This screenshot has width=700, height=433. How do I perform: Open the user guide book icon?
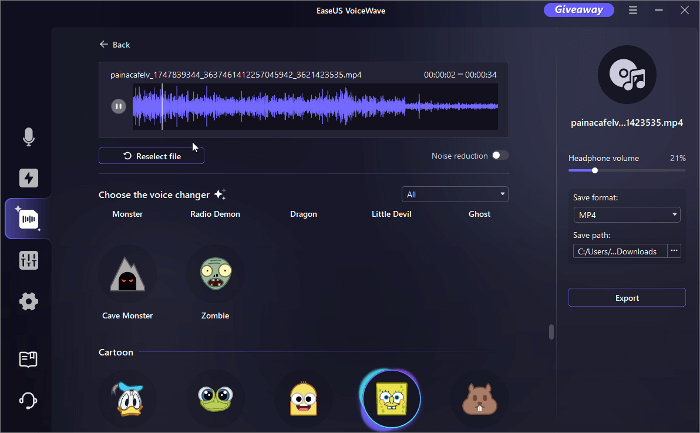(x=28, y=359)
